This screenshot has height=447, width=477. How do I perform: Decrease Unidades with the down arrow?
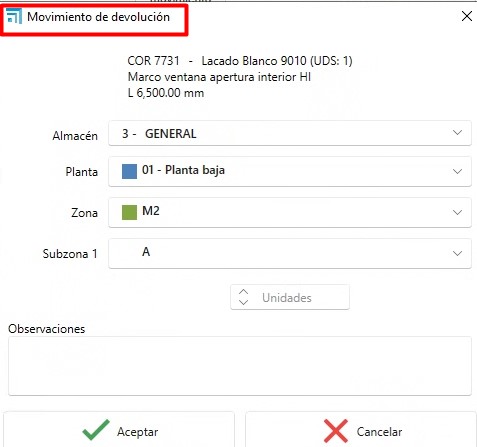(x=243, y=302)
